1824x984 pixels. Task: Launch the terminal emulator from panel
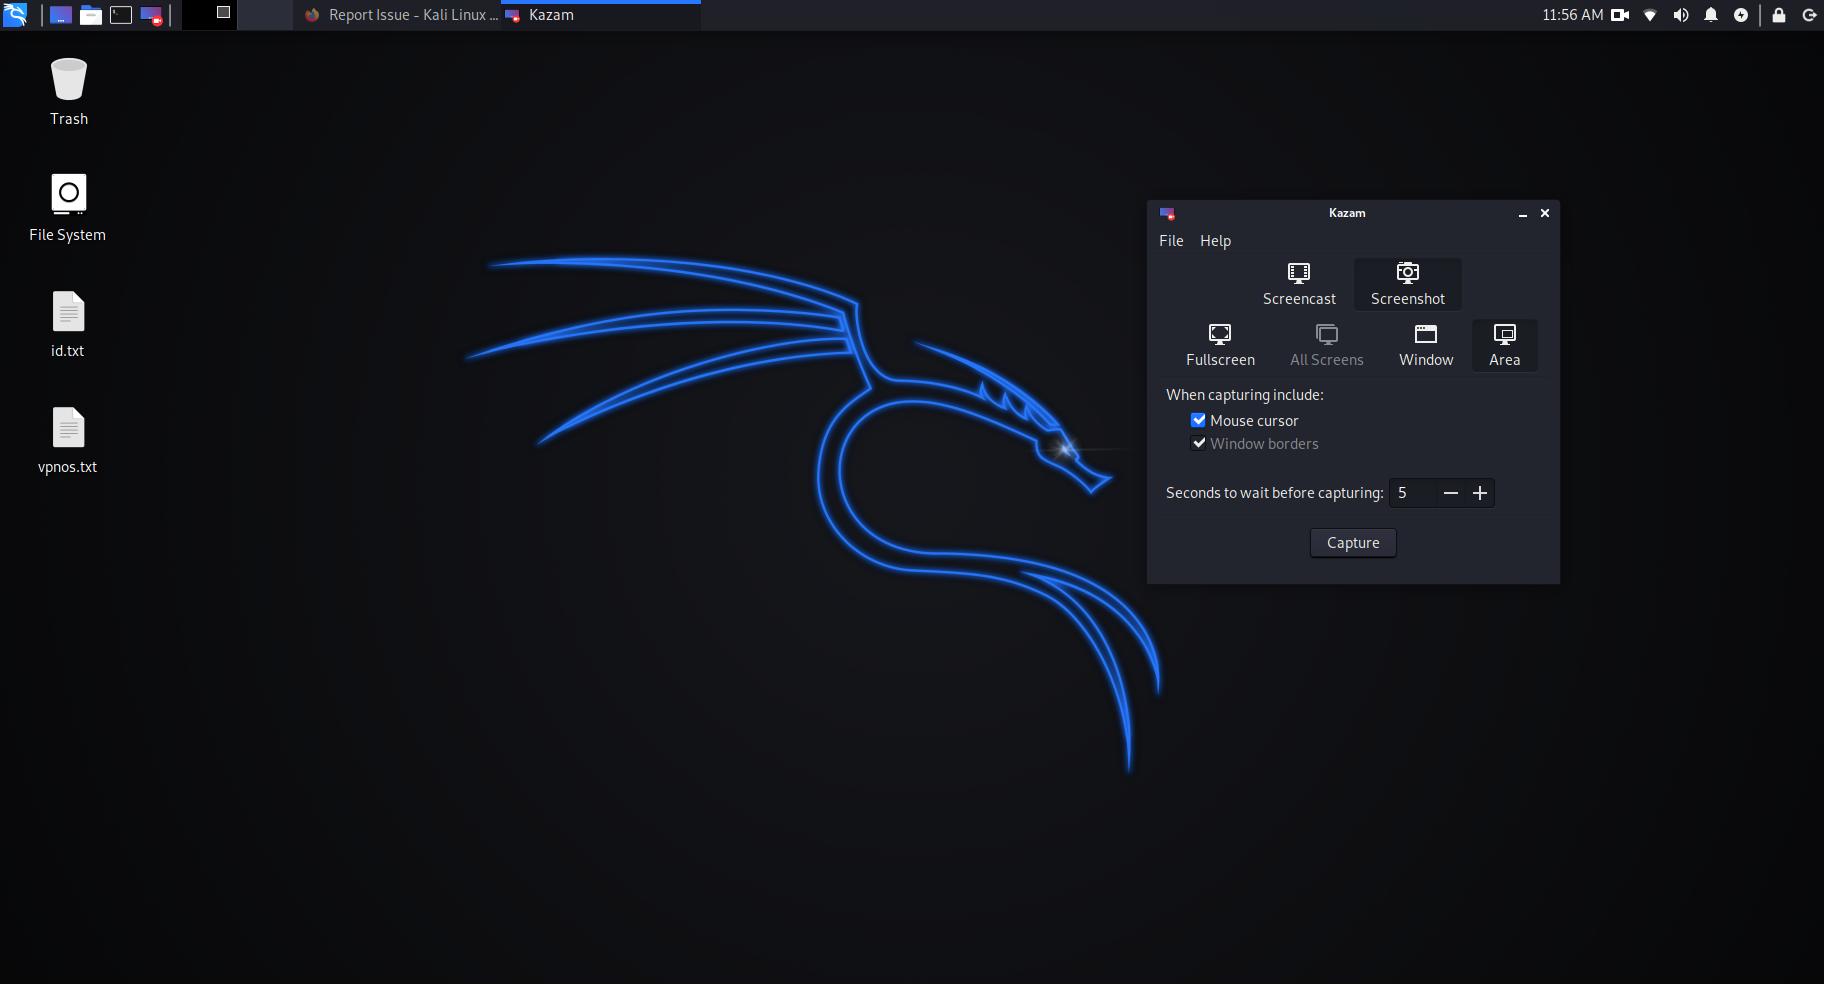(x=121, y=15)
